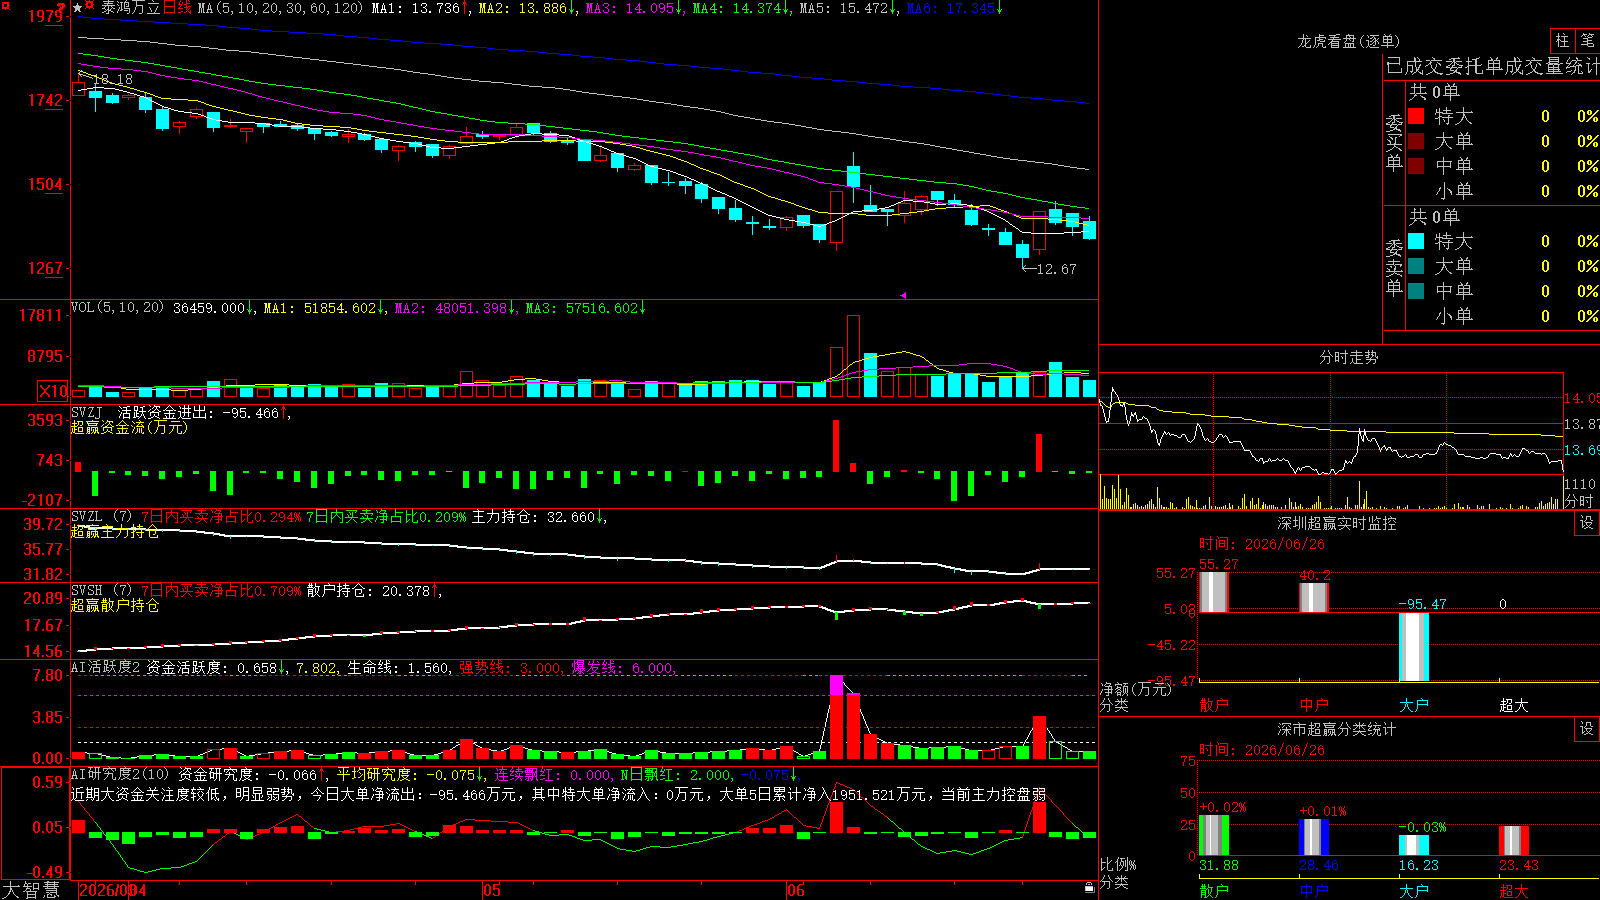Click the 爆发线: 6.000 value
The width and height of the screenshot is (1600, 900).
click(x=624, y=668)
